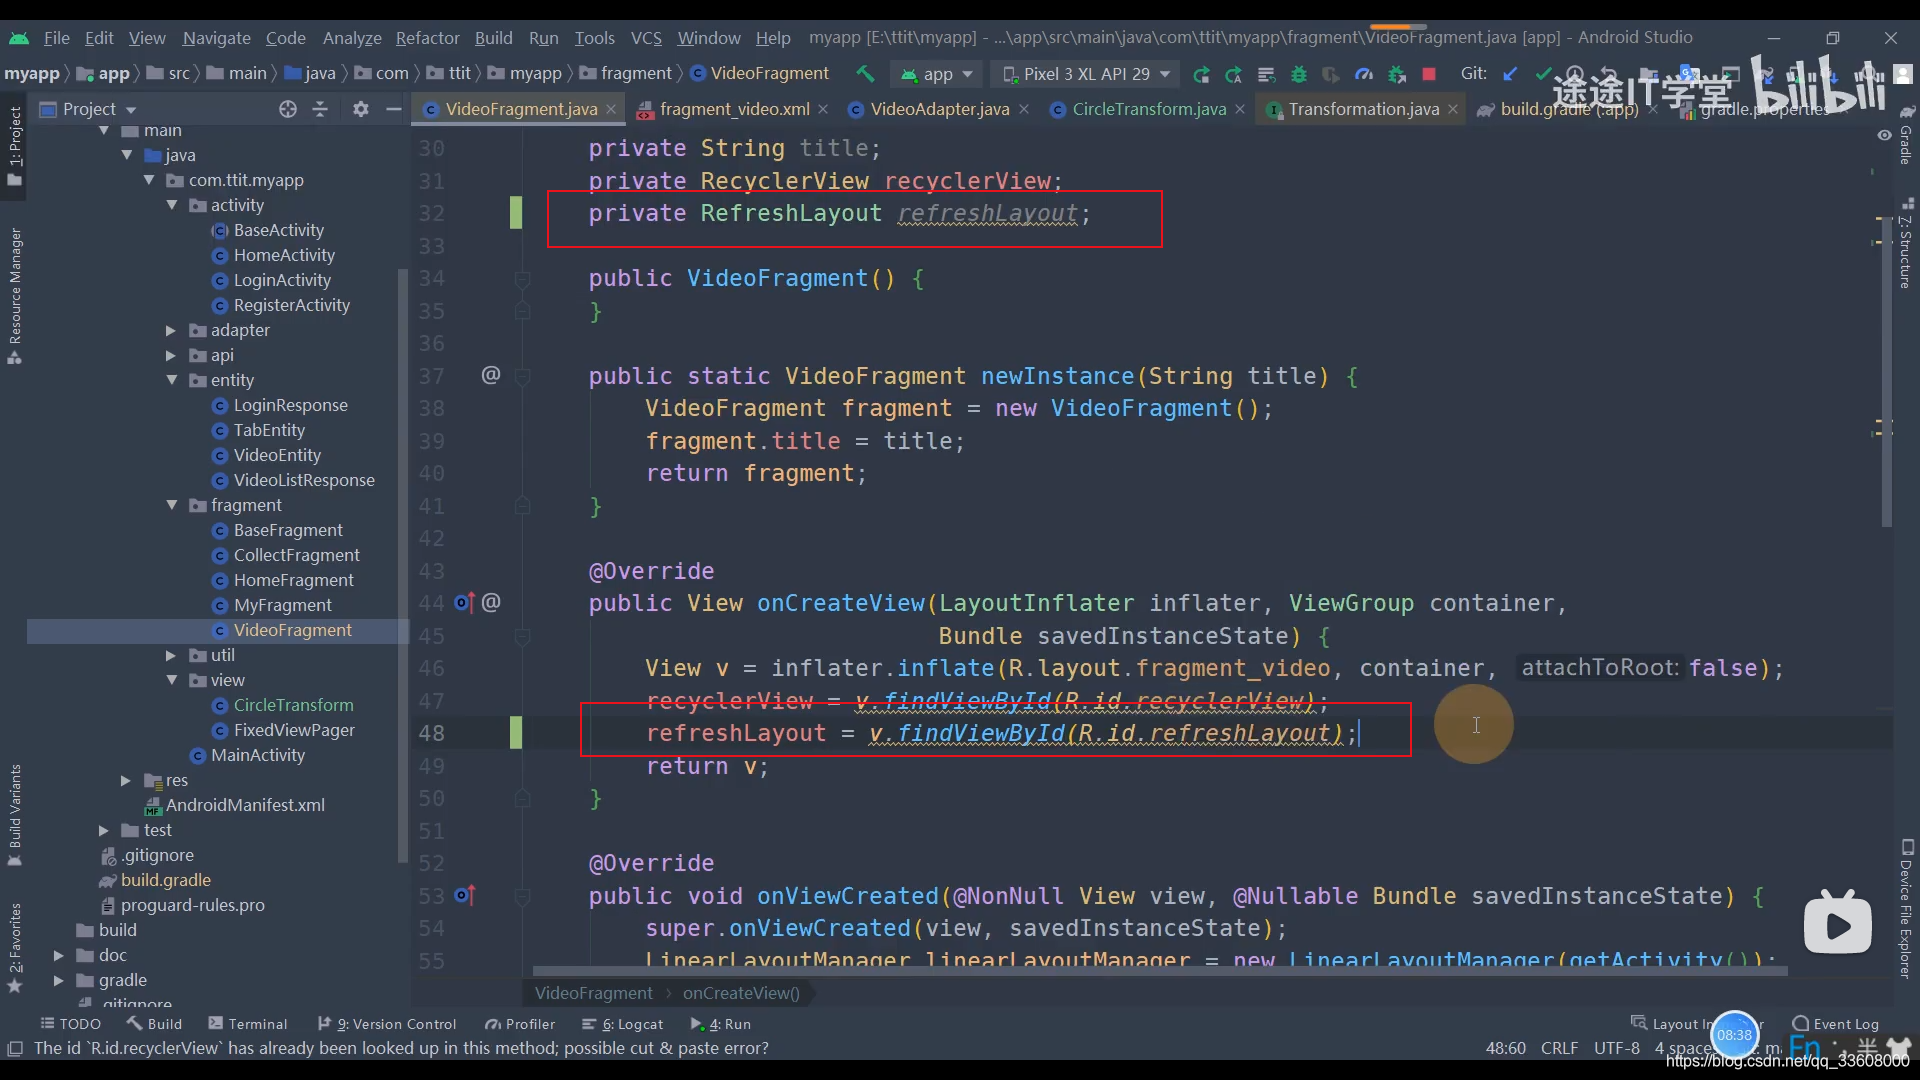Toggle the 1: Project tool window
Screen dimensions: 1920x1080
click(x=15, y=146)
